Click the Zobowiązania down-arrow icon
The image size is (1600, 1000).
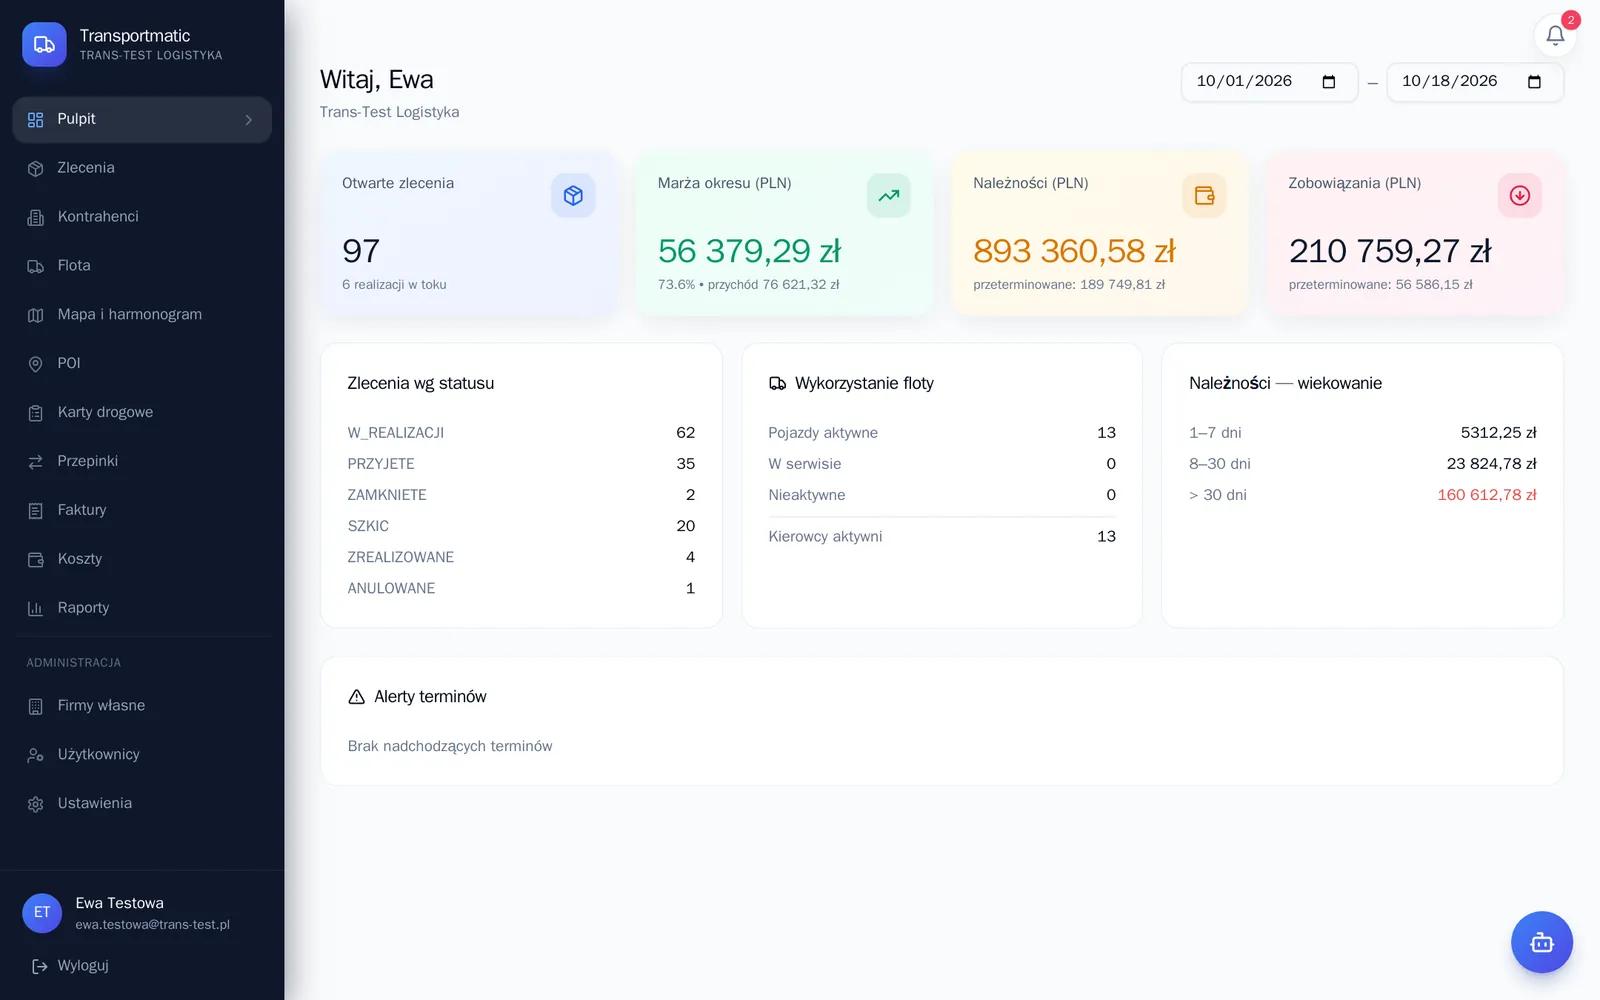click(x=1519, y=195)
